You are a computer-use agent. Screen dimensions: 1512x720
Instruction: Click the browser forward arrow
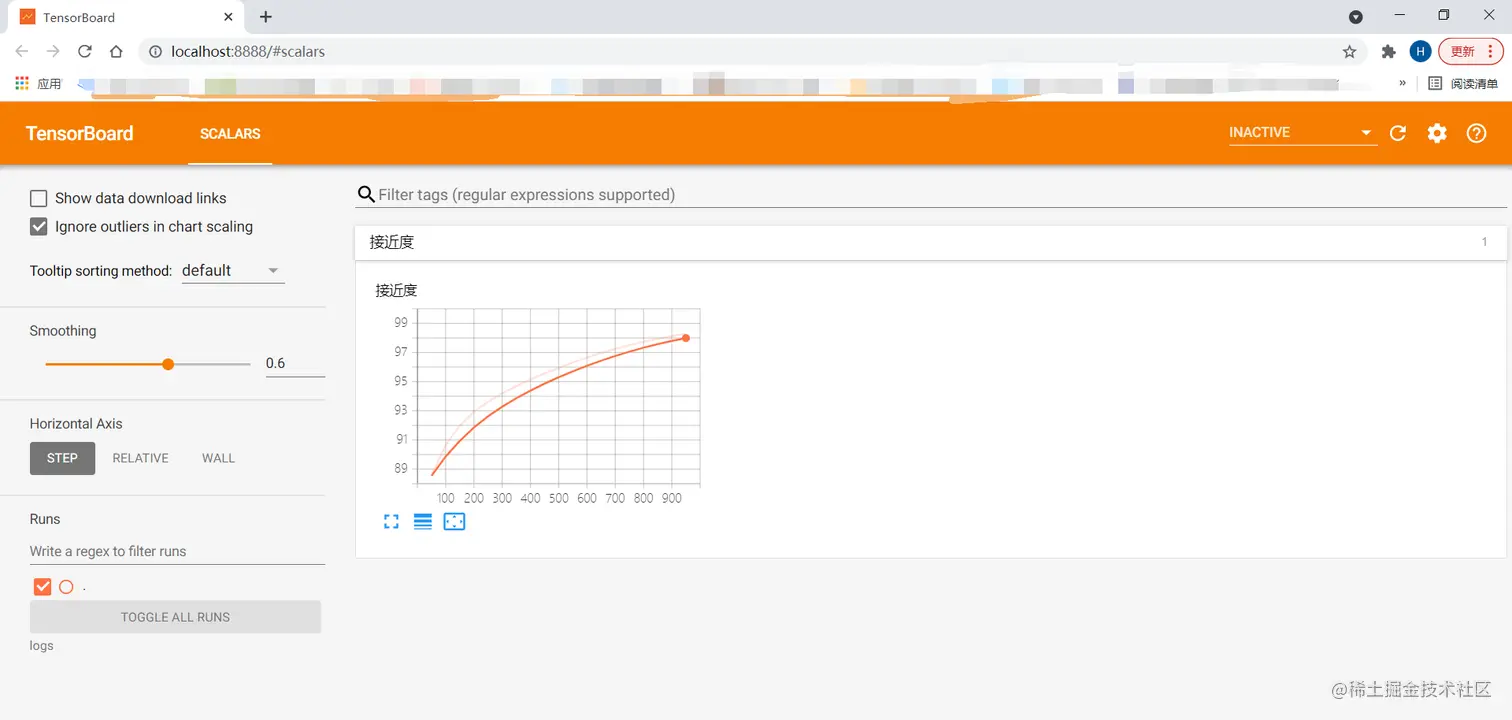pos(53,51)
